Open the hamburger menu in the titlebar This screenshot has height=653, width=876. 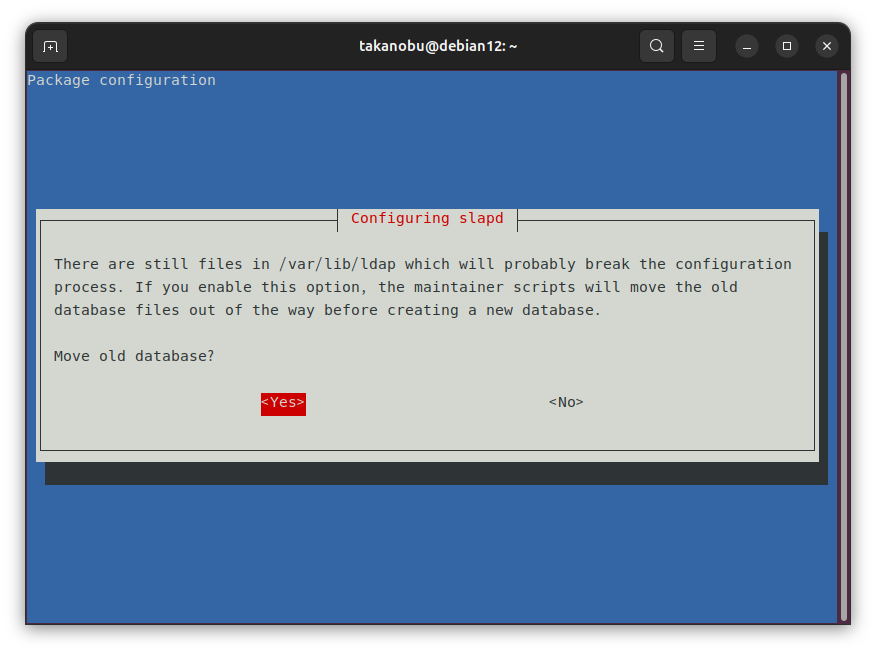(699, 46)
